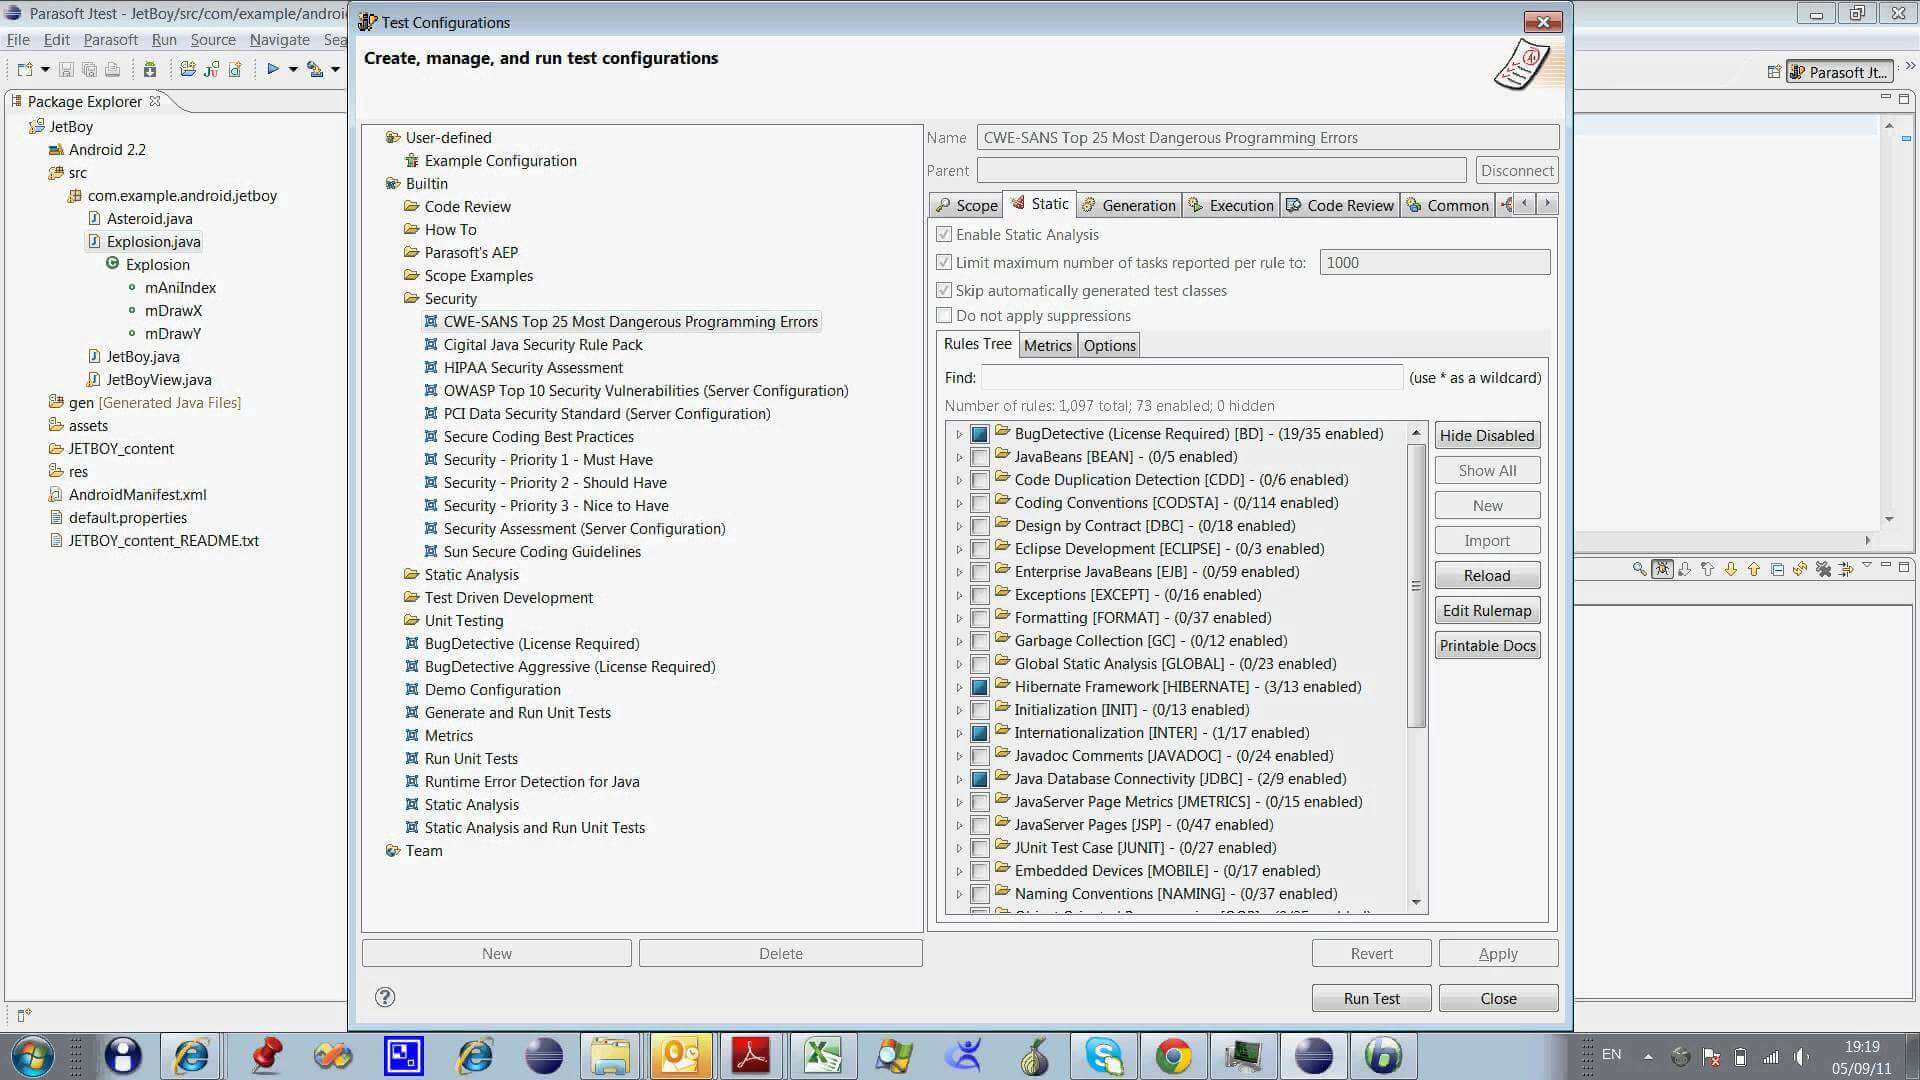This screenshot has height=1080, width=1920.
Task: Click the Excel taskbar icon
Action: (x=823, y=1056)
